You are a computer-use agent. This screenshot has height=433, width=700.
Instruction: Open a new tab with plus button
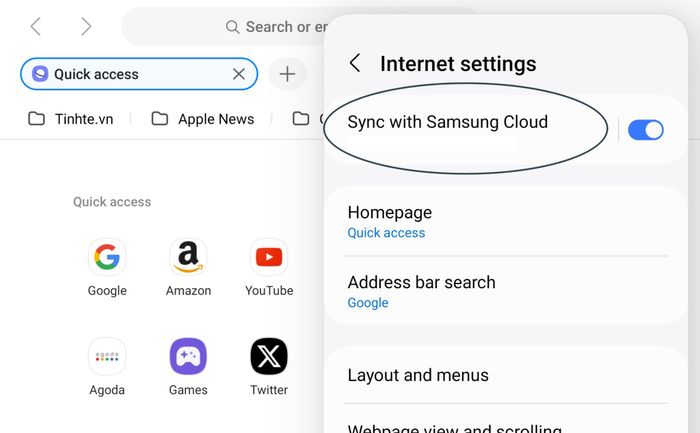[x=288, y=74]
